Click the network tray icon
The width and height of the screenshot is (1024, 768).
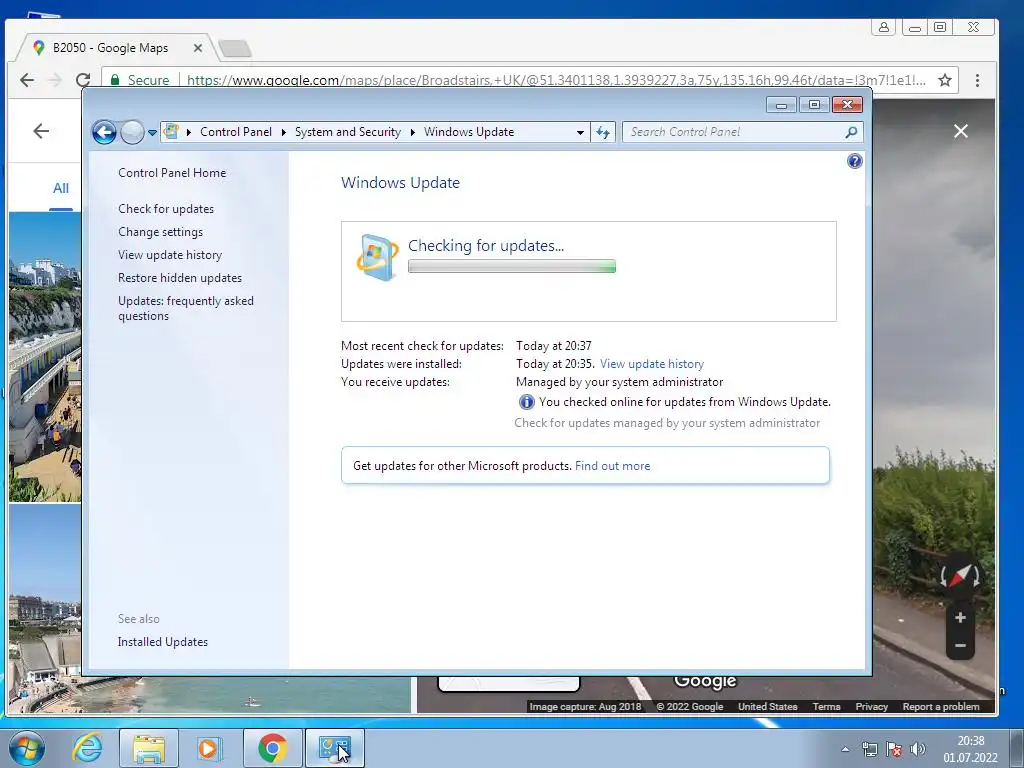tap(869, 749)
